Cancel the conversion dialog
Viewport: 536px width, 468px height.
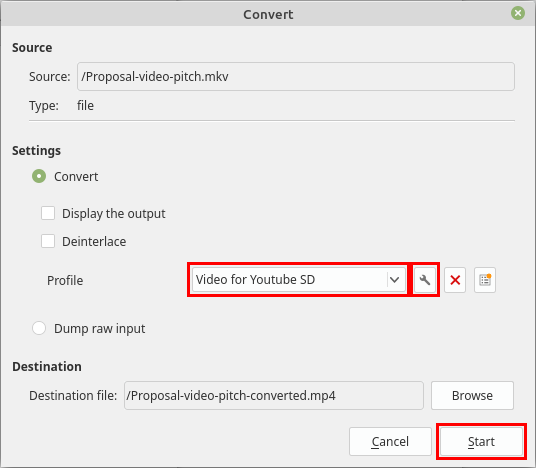pyautogui.click(x=390, y=441)
